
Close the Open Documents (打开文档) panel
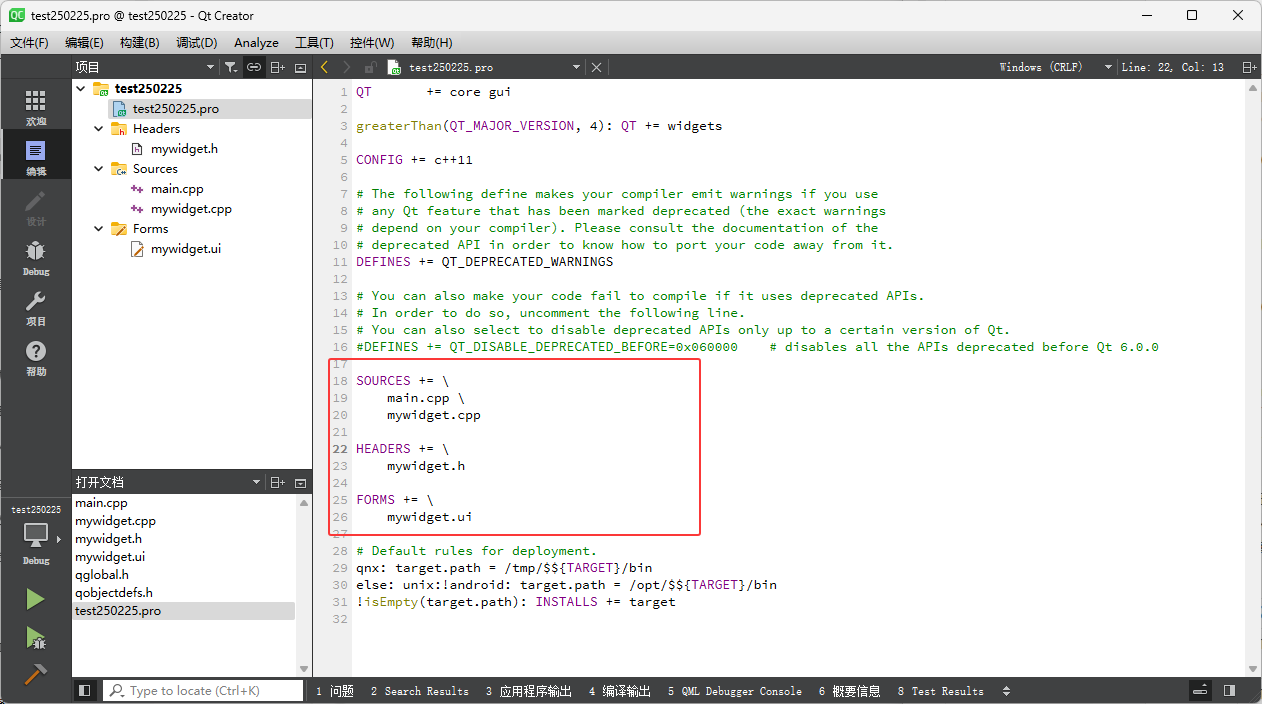coord(300,483)
